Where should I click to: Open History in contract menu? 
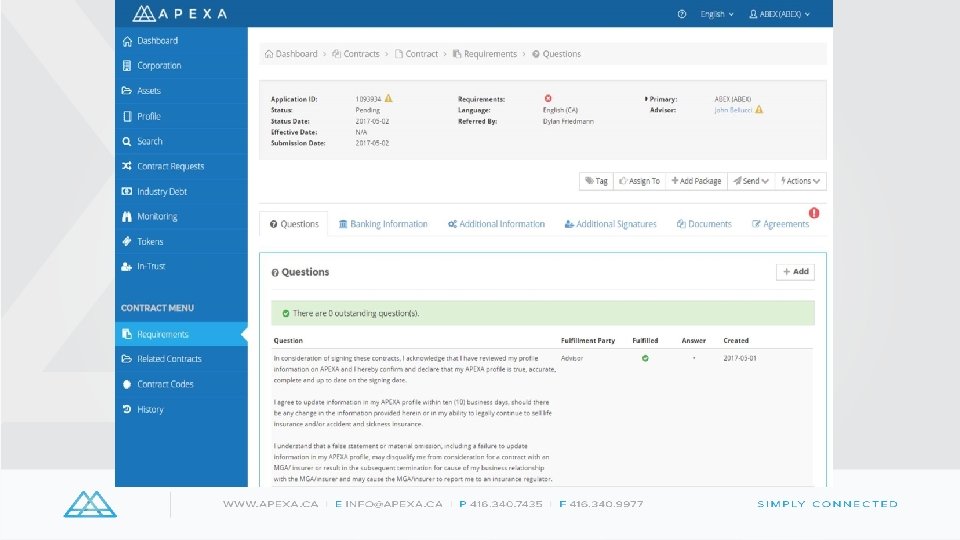[x=181, y=409]
